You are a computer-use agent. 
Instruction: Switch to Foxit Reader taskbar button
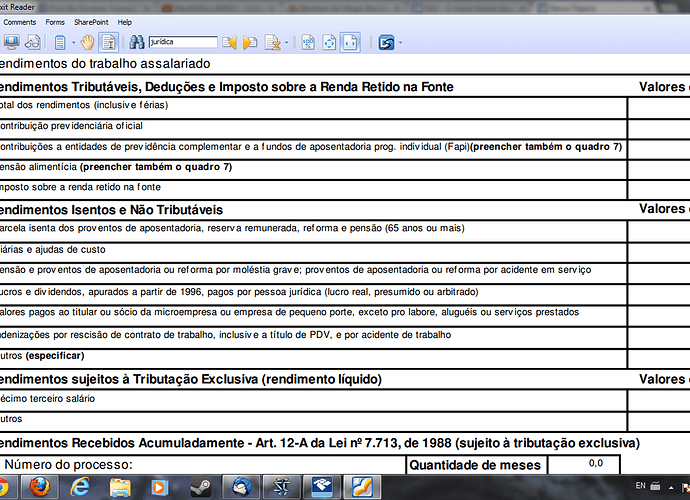click(x=362, y=487)
